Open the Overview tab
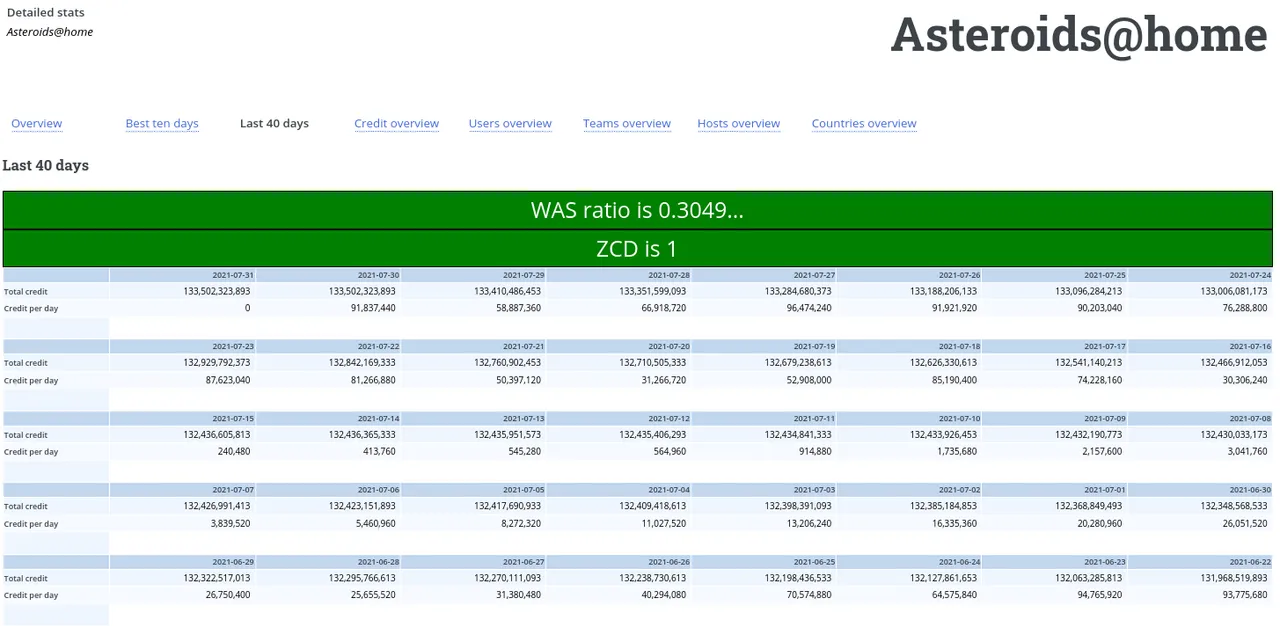Viewport: 1280px width, 626px height. (x=37, y=124)
